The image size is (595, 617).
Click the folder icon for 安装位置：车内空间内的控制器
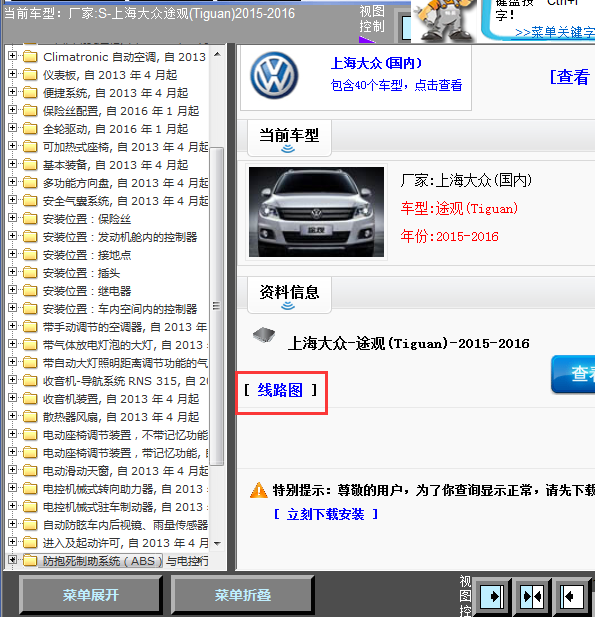30,309
